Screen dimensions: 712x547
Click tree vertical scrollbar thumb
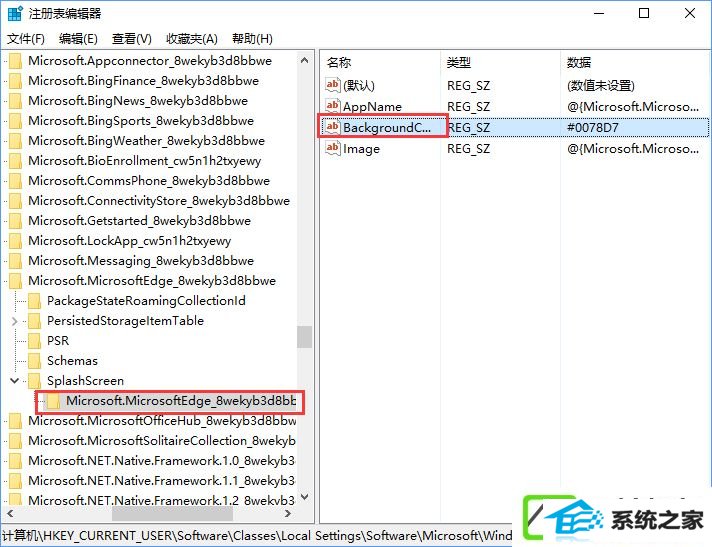pyautogui.click(x=305, y=337)
